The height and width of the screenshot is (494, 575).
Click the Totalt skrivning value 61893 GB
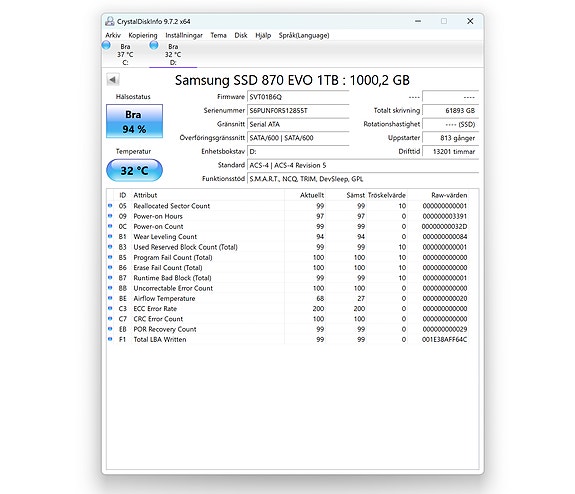450,110
